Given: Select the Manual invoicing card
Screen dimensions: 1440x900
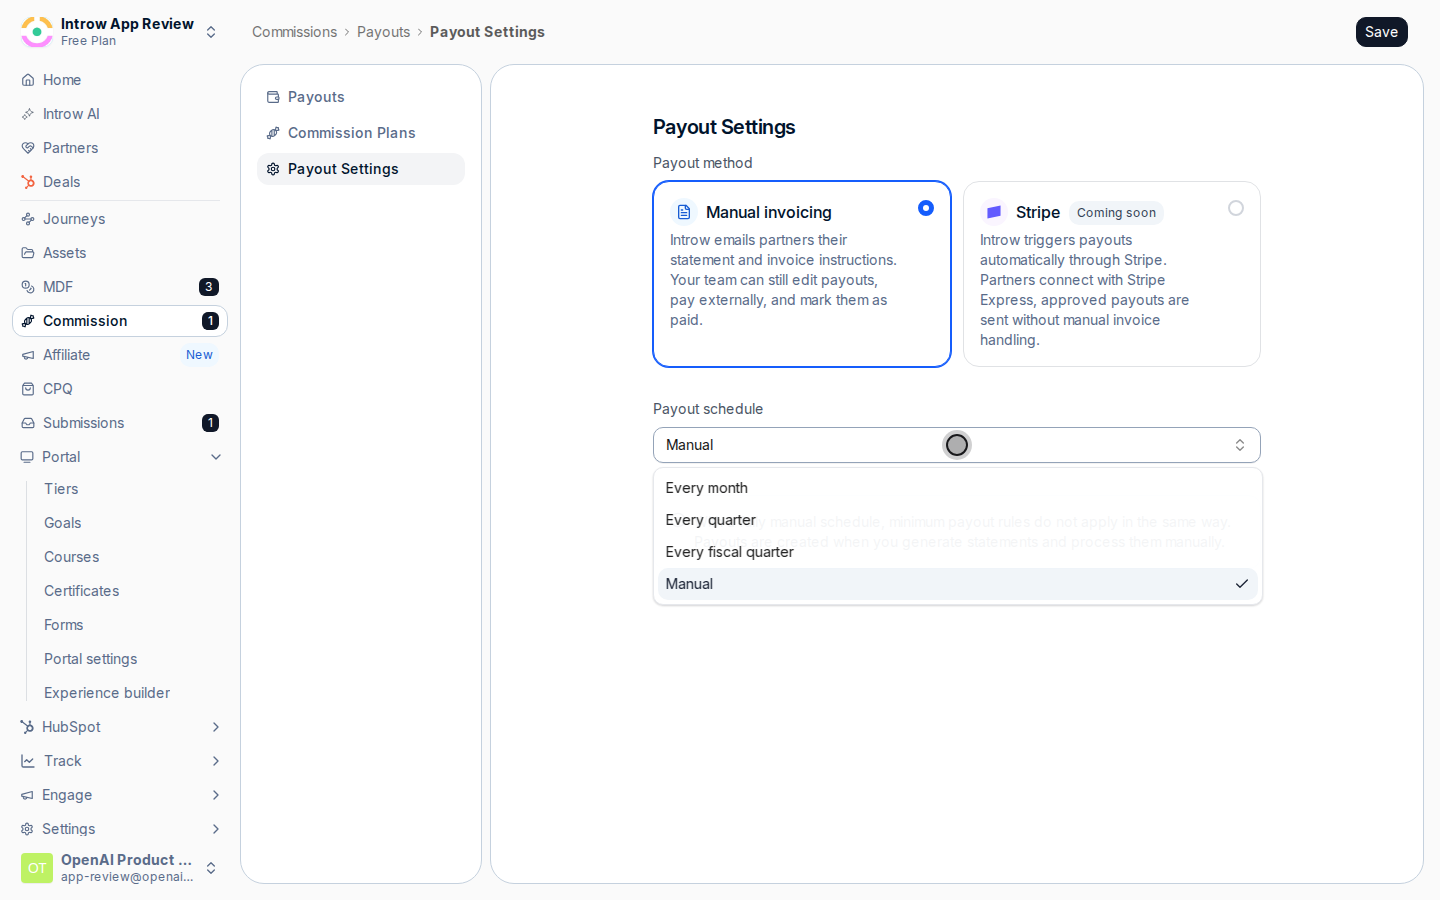Looking at the screenshot, I should [x=802, y=274].
